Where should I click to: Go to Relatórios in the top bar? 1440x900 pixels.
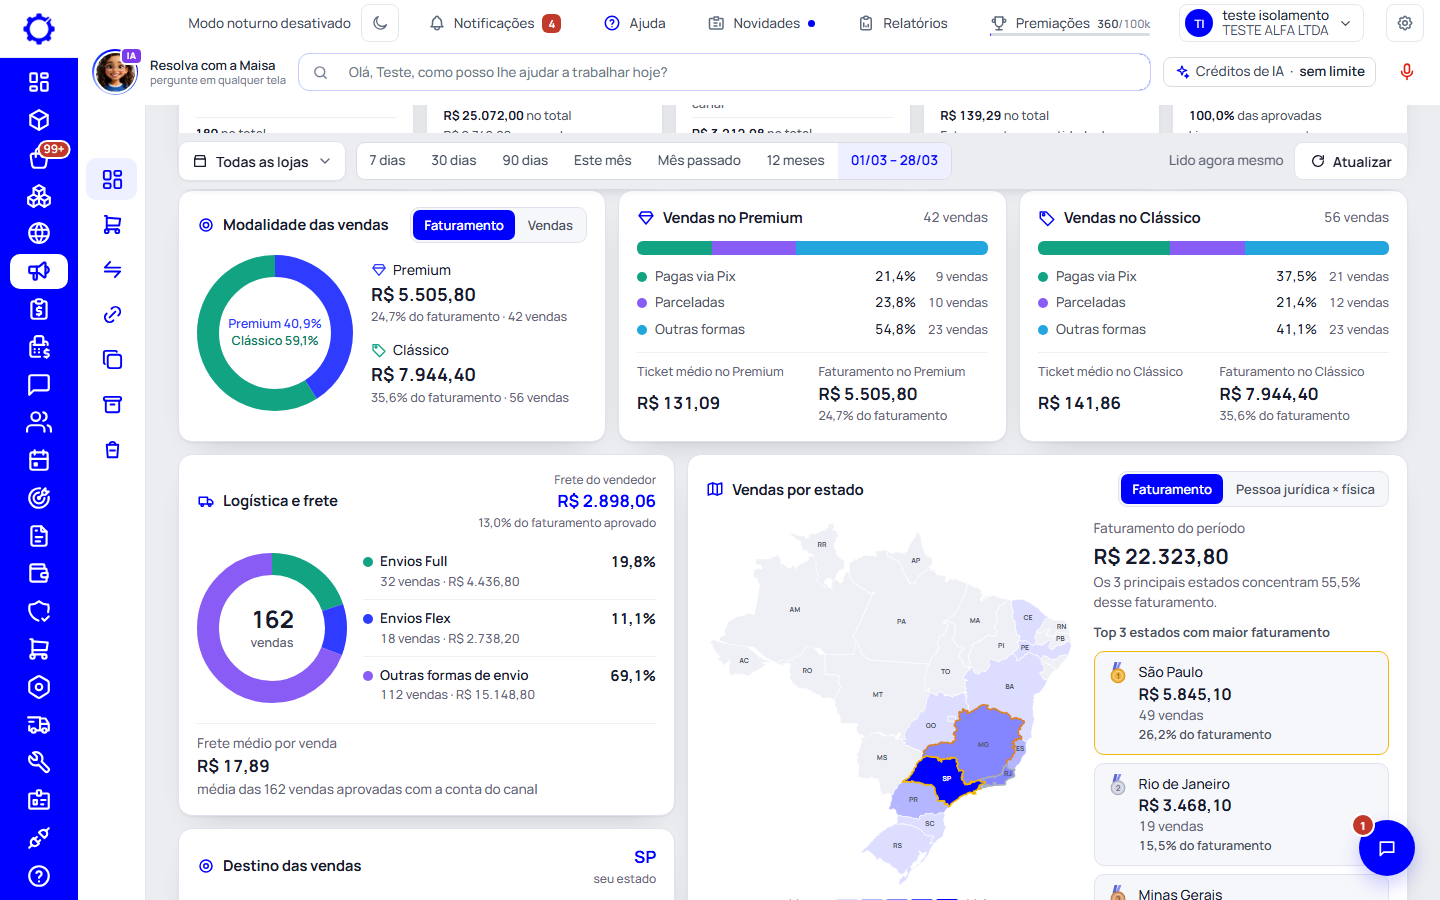(x=903, y=23)
